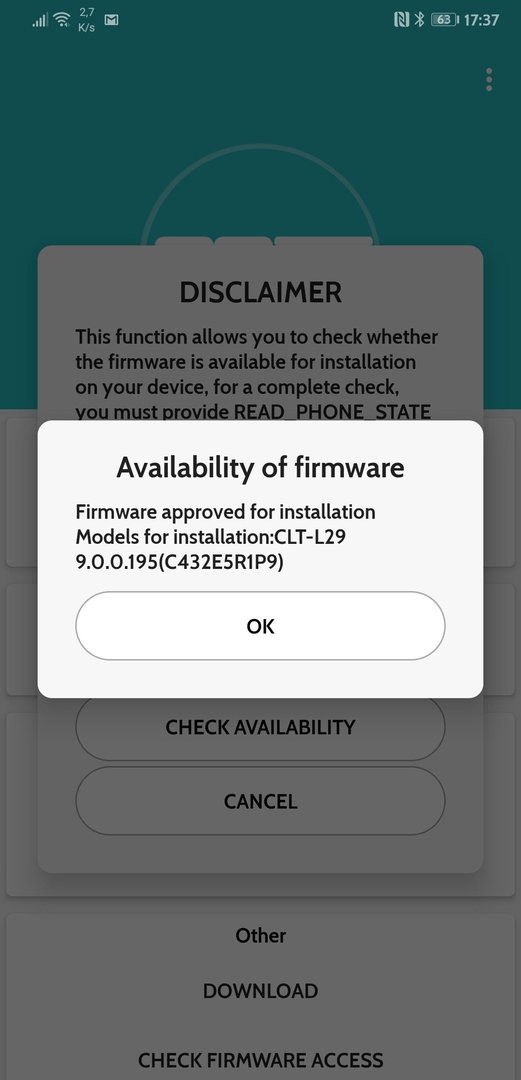Open the three-dot overflow menu
This screenshot has width=521, height=1080.
[x=489, y=79]
